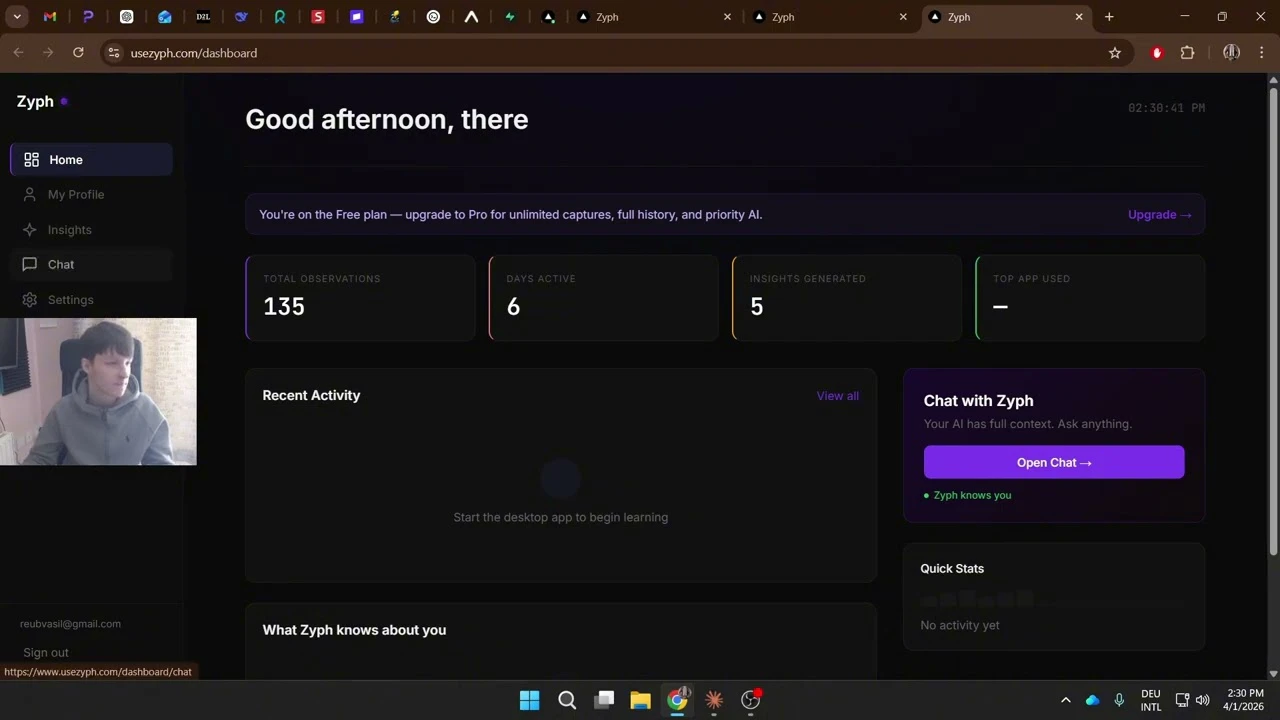Reload the current page

pos(78,53)
